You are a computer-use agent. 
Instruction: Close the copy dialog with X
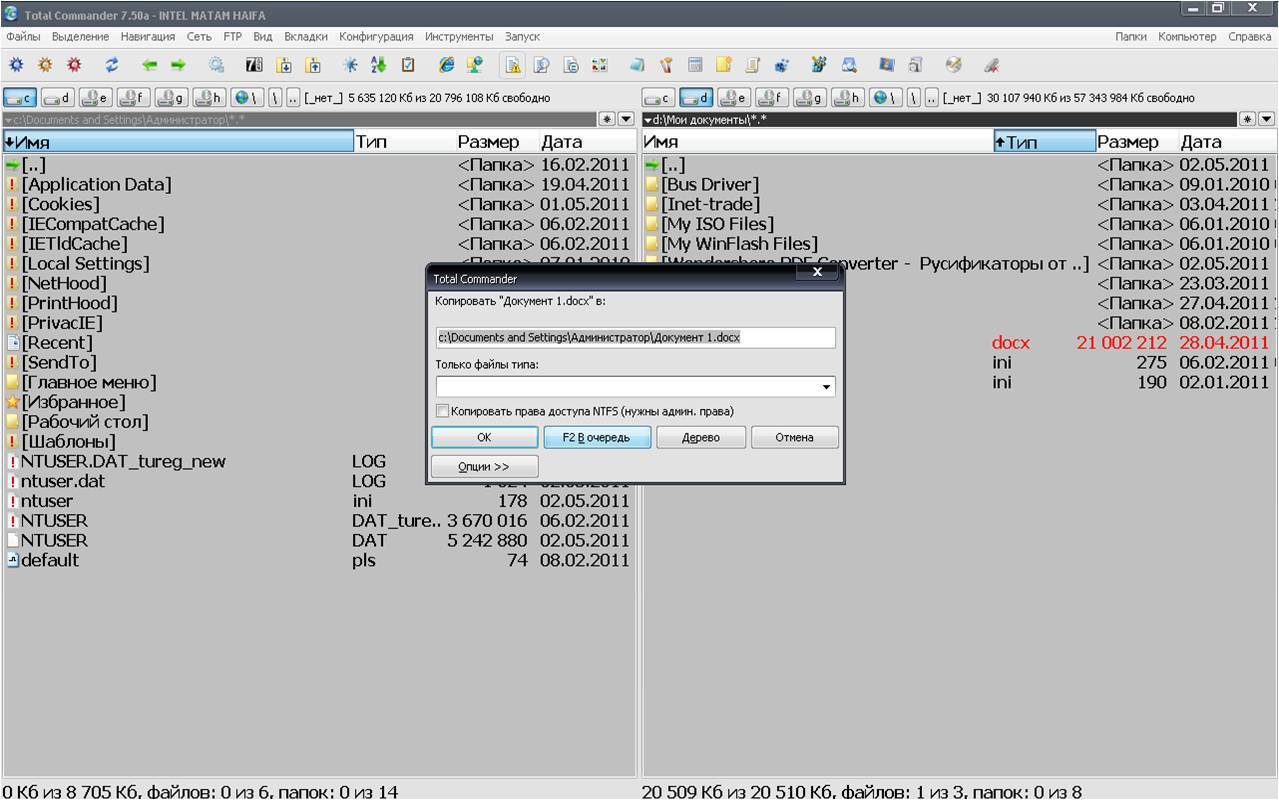(817, 271)
